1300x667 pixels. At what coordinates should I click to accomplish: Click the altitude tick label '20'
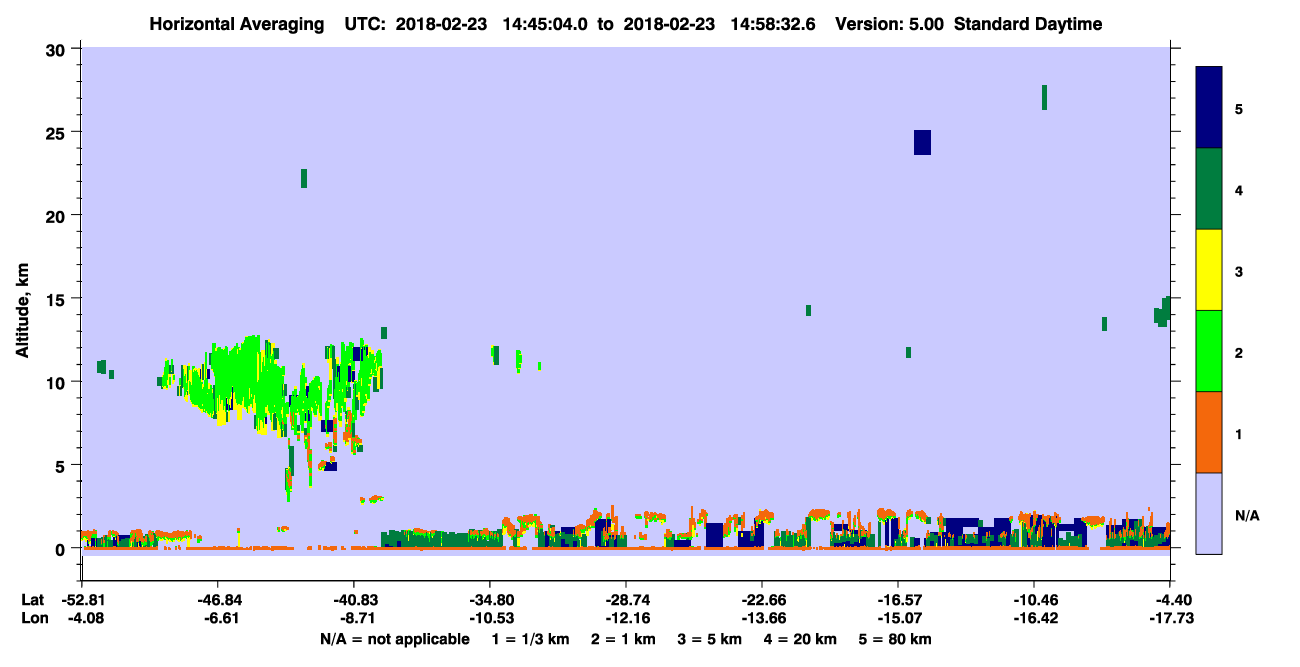coord(58,215)
